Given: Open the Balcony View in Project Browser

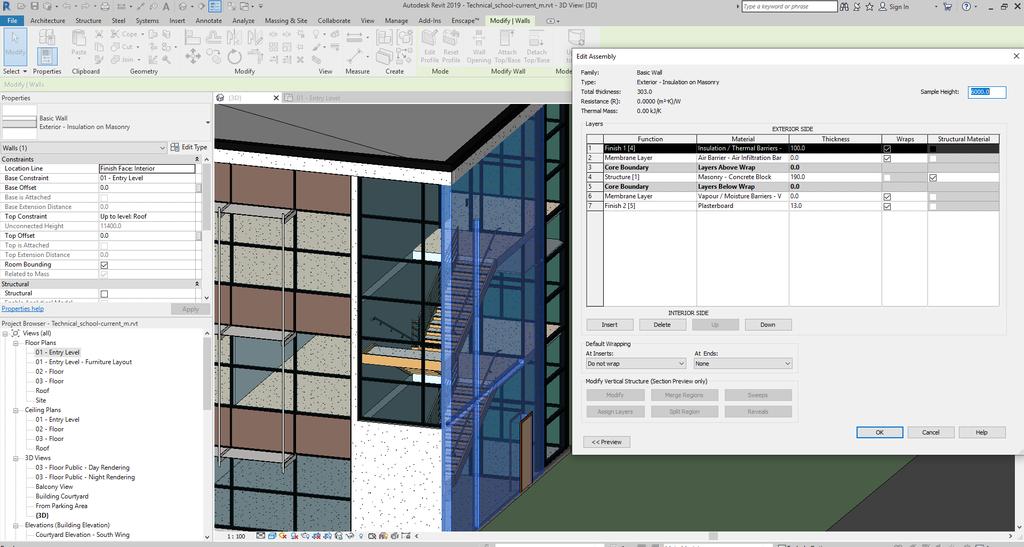Looking at the screenshot, I should 54,487.
